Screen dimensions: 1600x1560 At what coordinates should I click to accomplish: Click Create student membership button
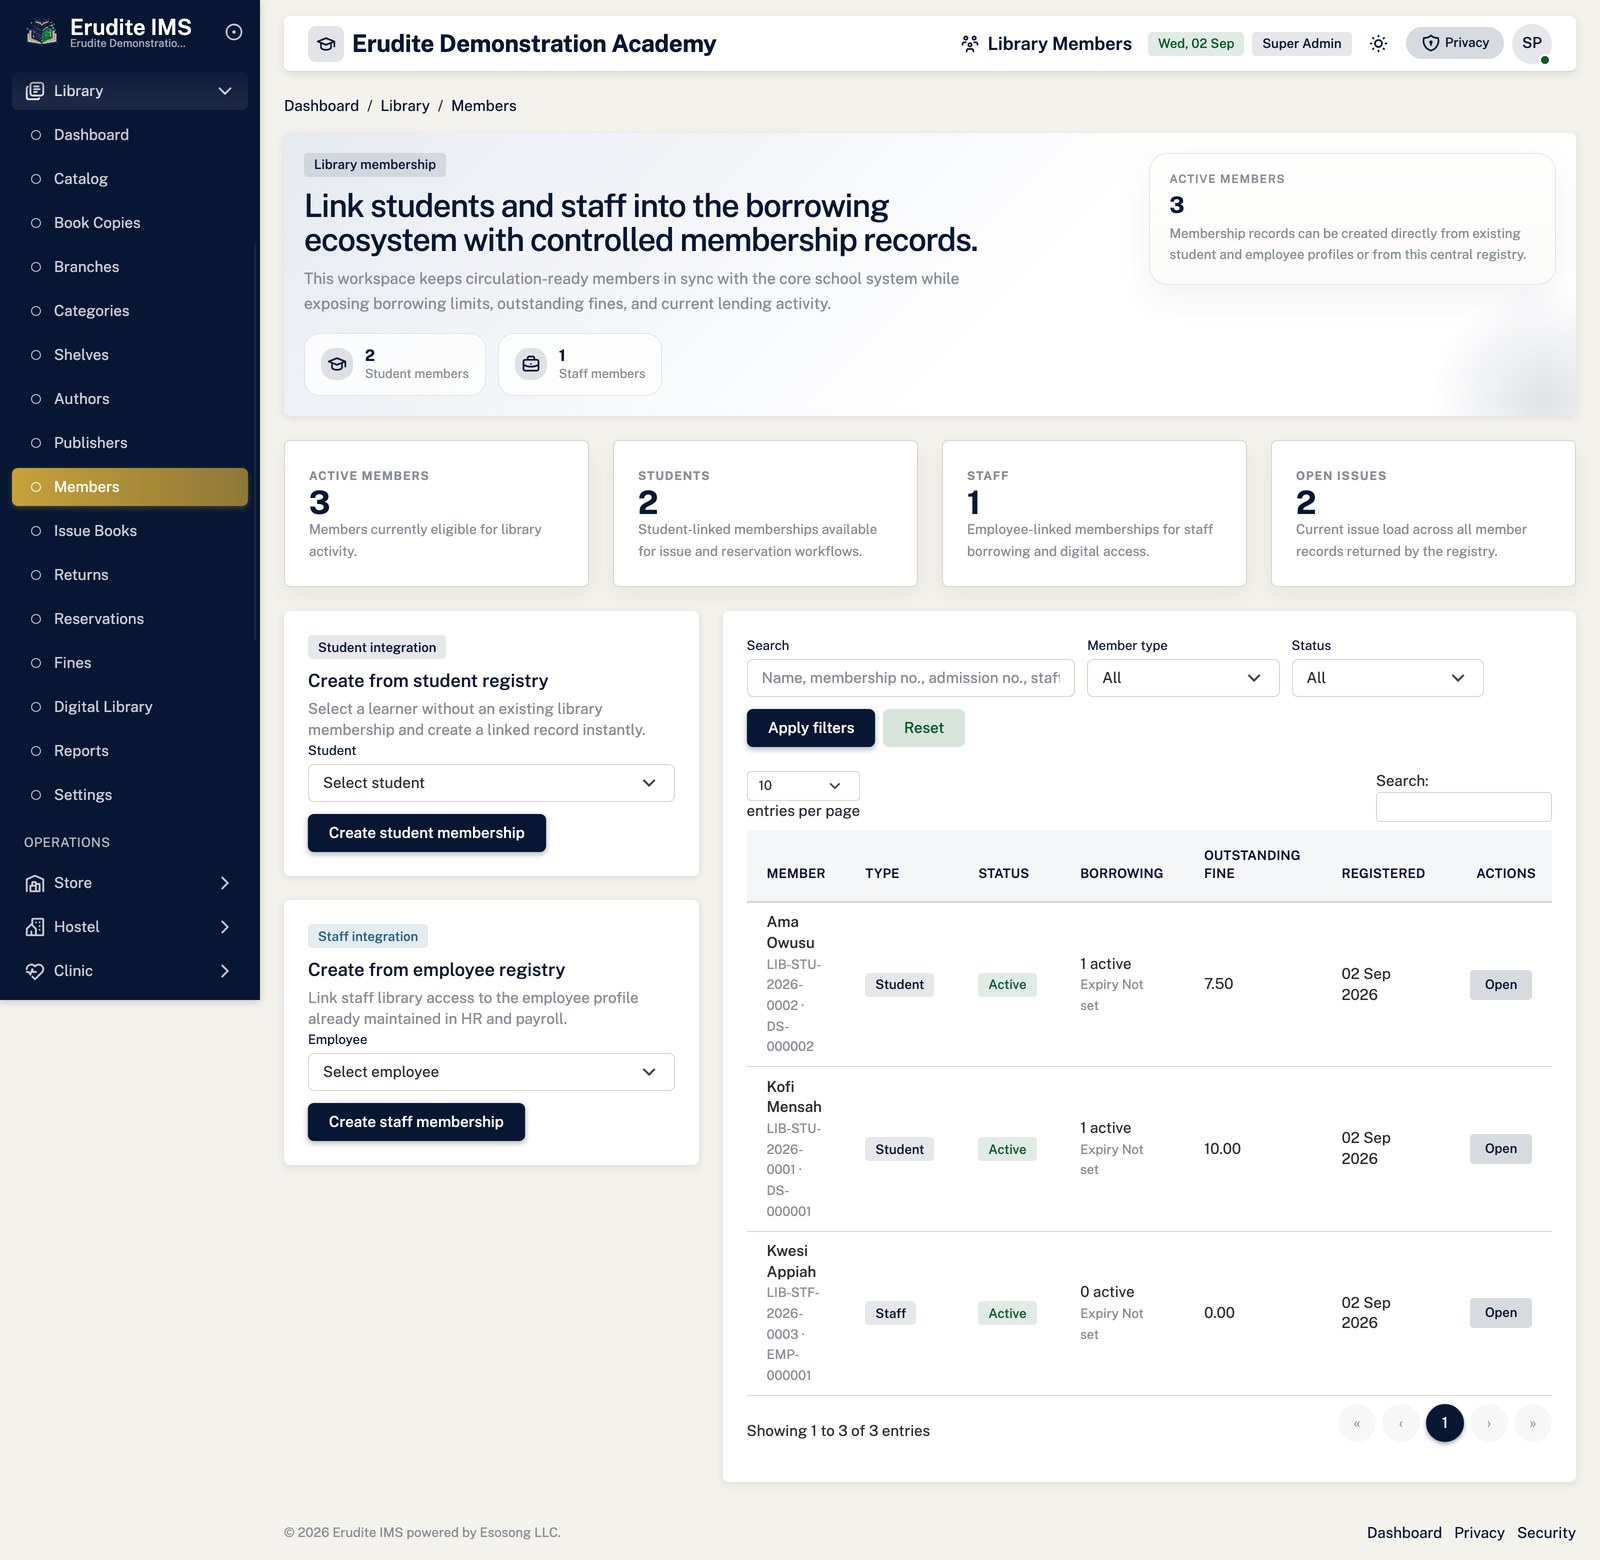pyautogui.click(x=427, y=833)
